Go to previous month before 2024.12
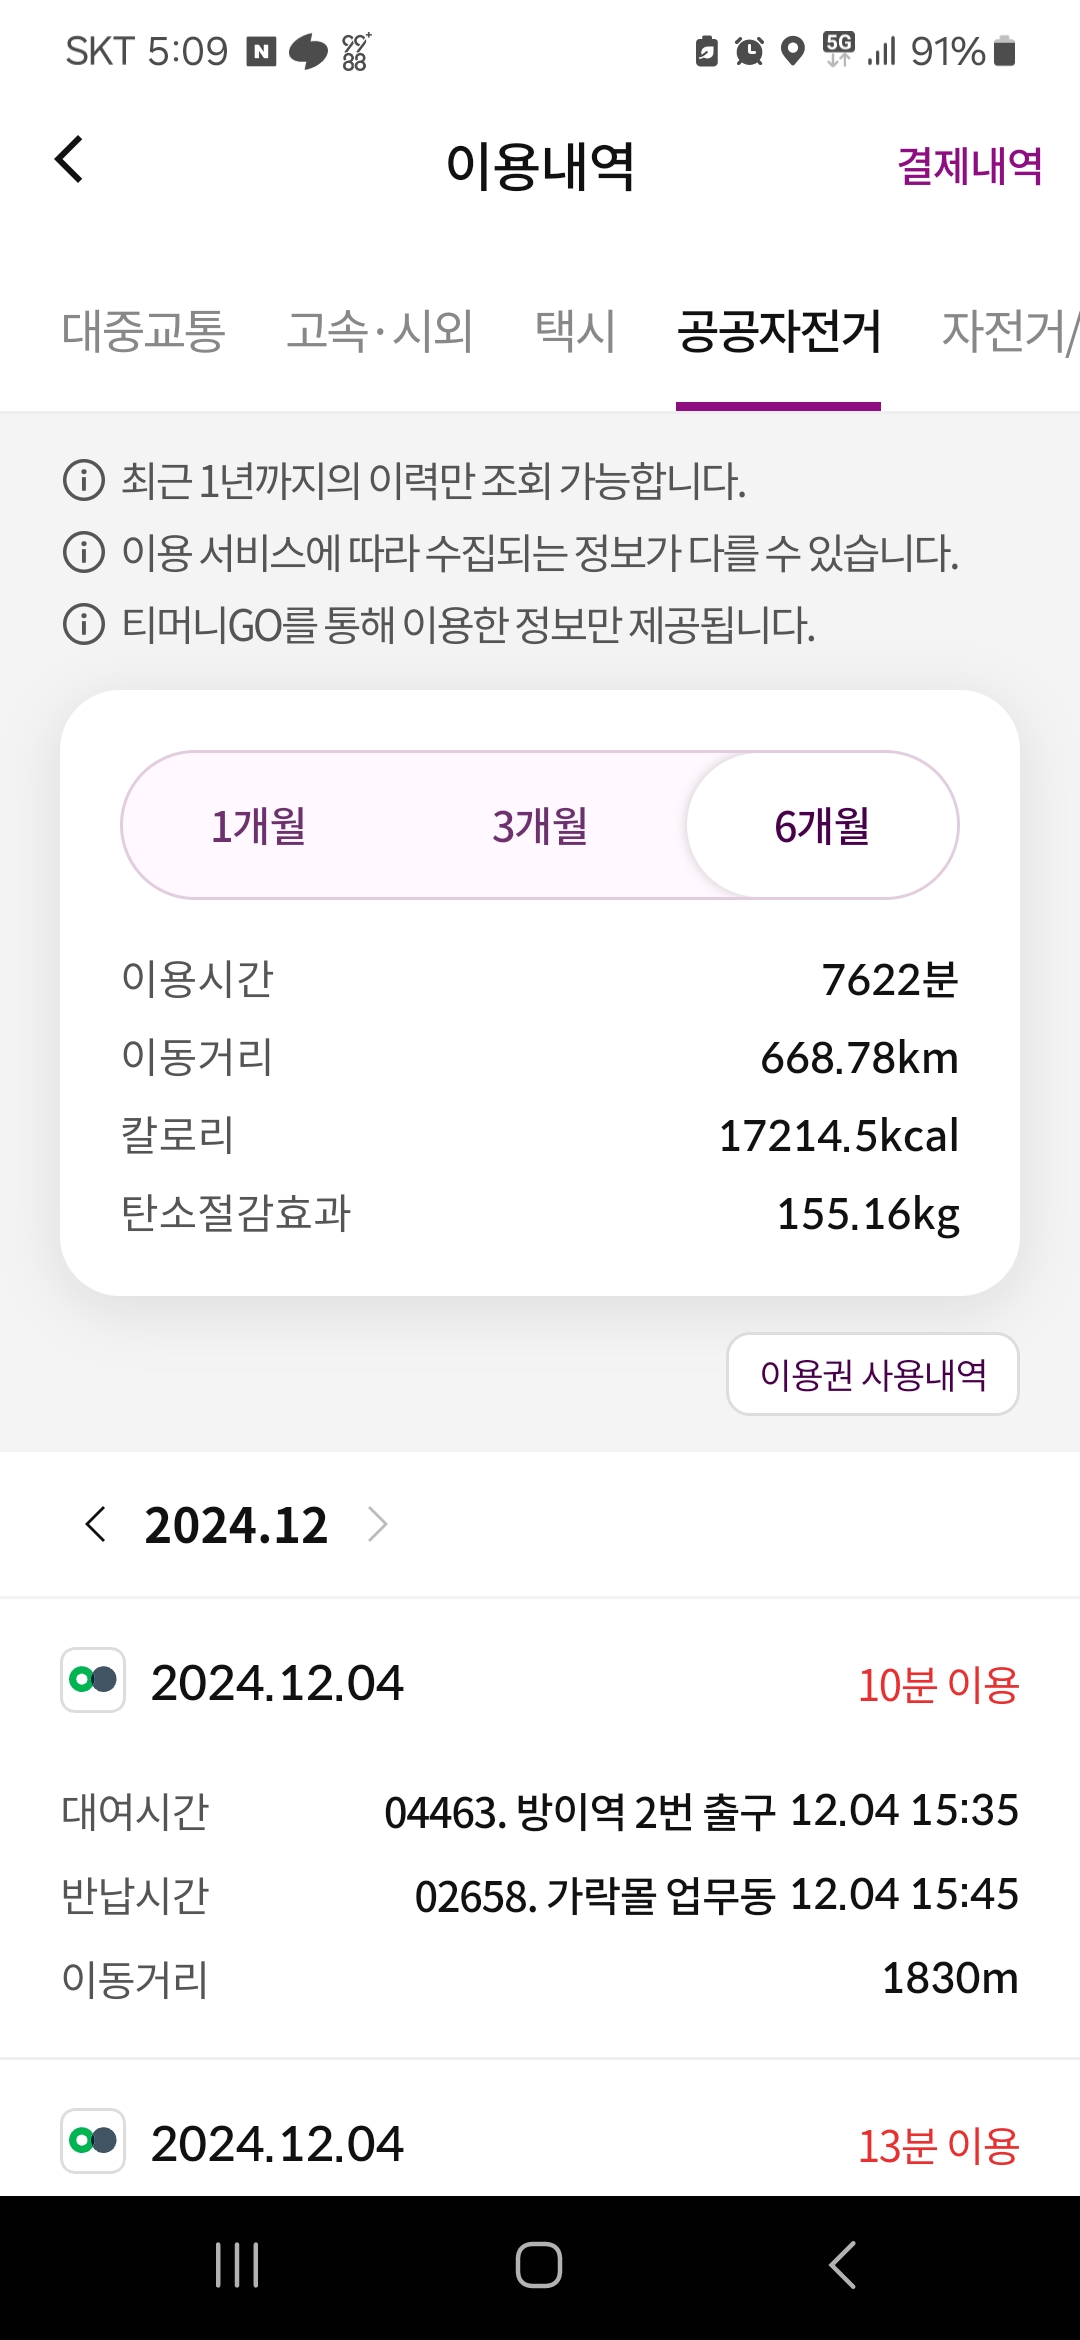 coord(96,1525)
